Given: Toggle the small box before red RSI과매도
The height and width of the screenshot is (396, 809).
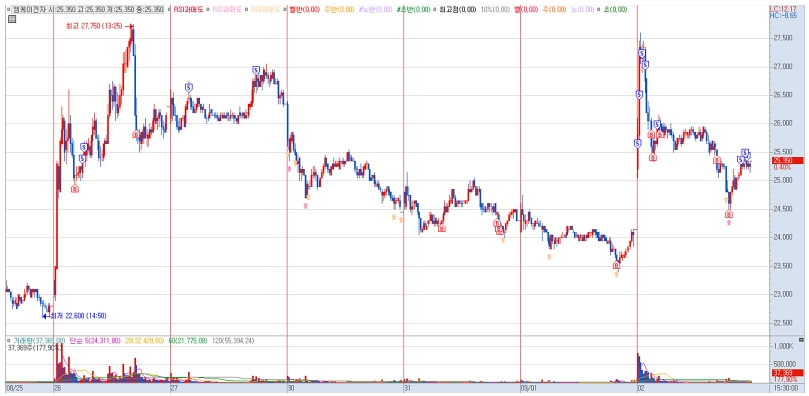Looking at the screenshot, I should point(169,10).
